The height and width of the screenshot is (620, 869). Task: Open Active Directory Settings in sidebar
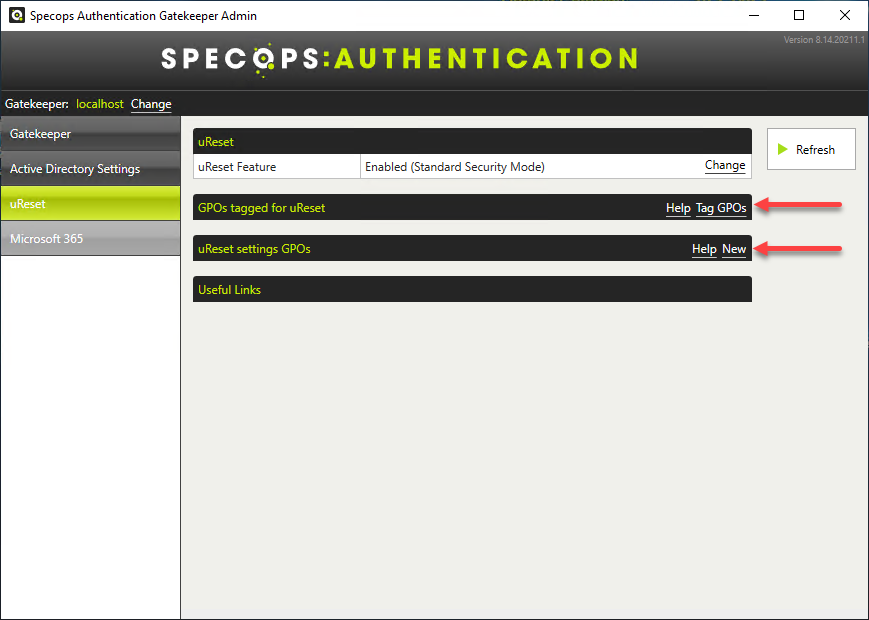pyautogui.click(x=90, y=168)
